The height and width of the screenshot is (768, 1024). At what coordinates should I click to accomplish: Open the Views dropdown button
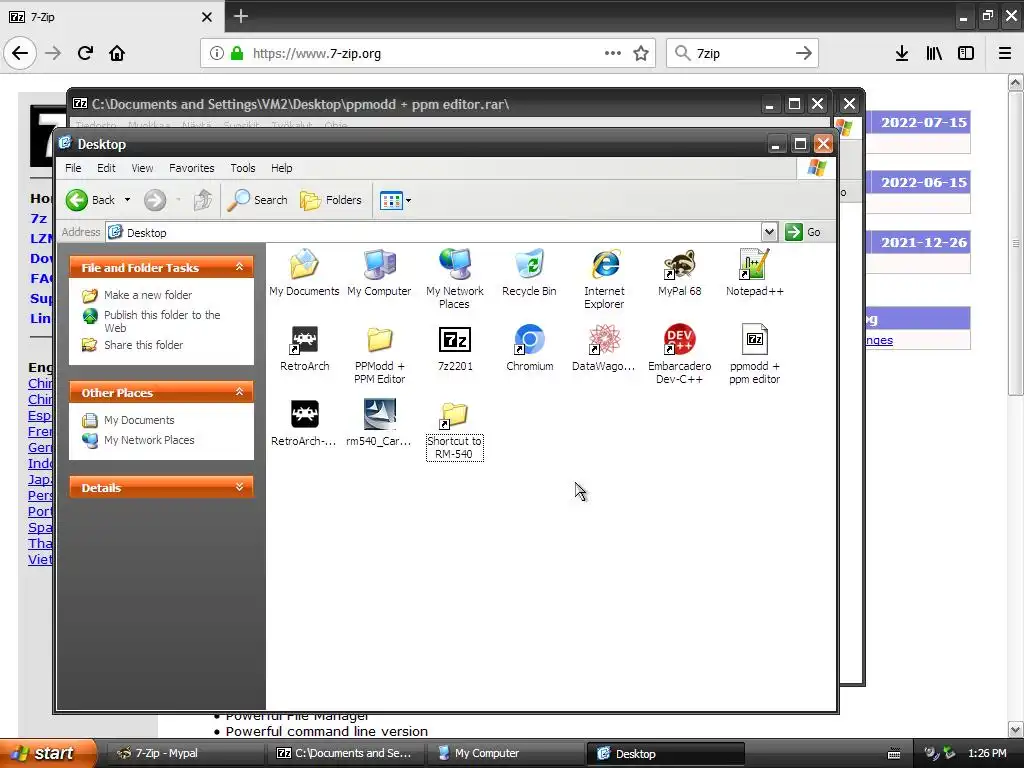[395, 200]
